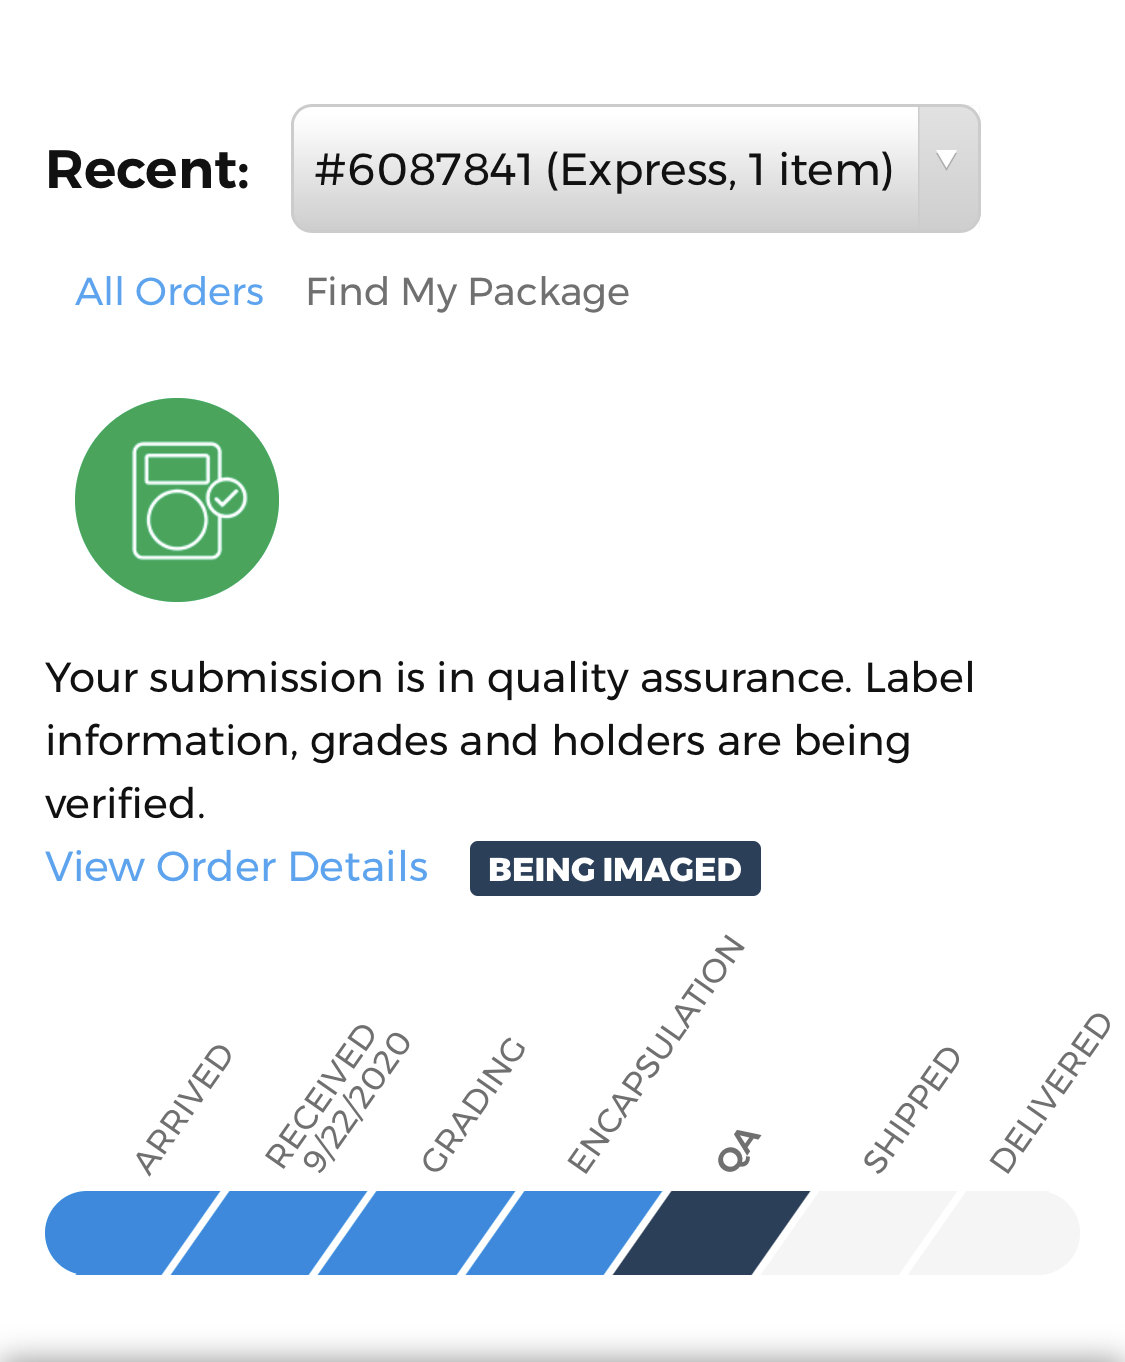Click the QA stage label
Screen dimensions: 1125x1362
click(739, 1150)
